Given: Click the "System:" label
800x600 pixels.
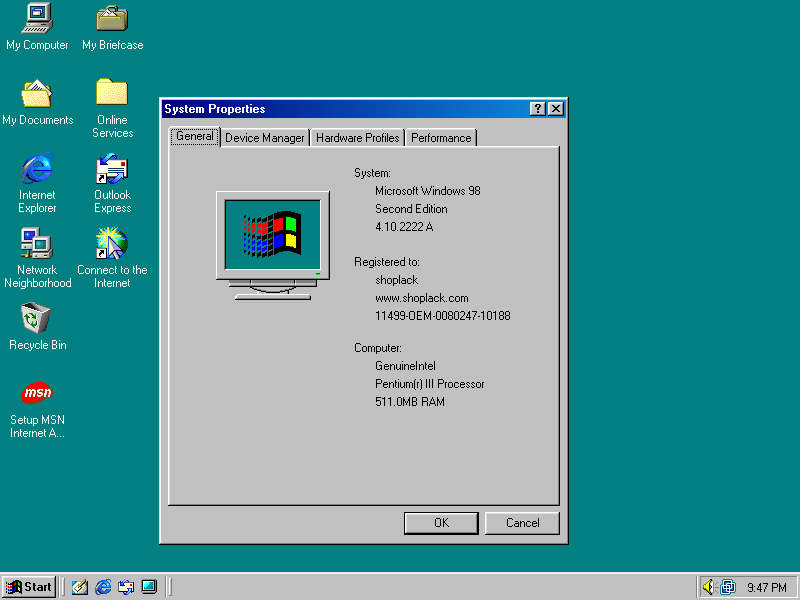Looking at the screenshot, I should (372, 173).
